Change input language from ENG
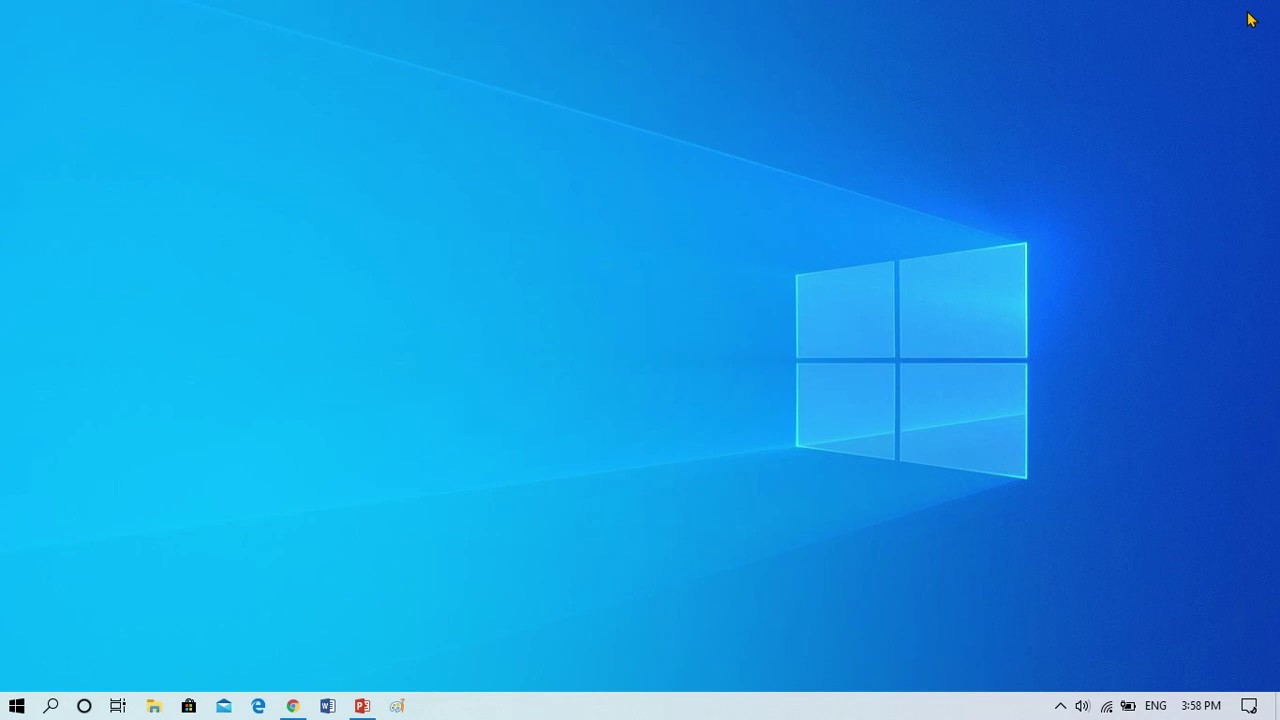Image resolution: width=1280 pixels, height=720 pixels. 1156,706
